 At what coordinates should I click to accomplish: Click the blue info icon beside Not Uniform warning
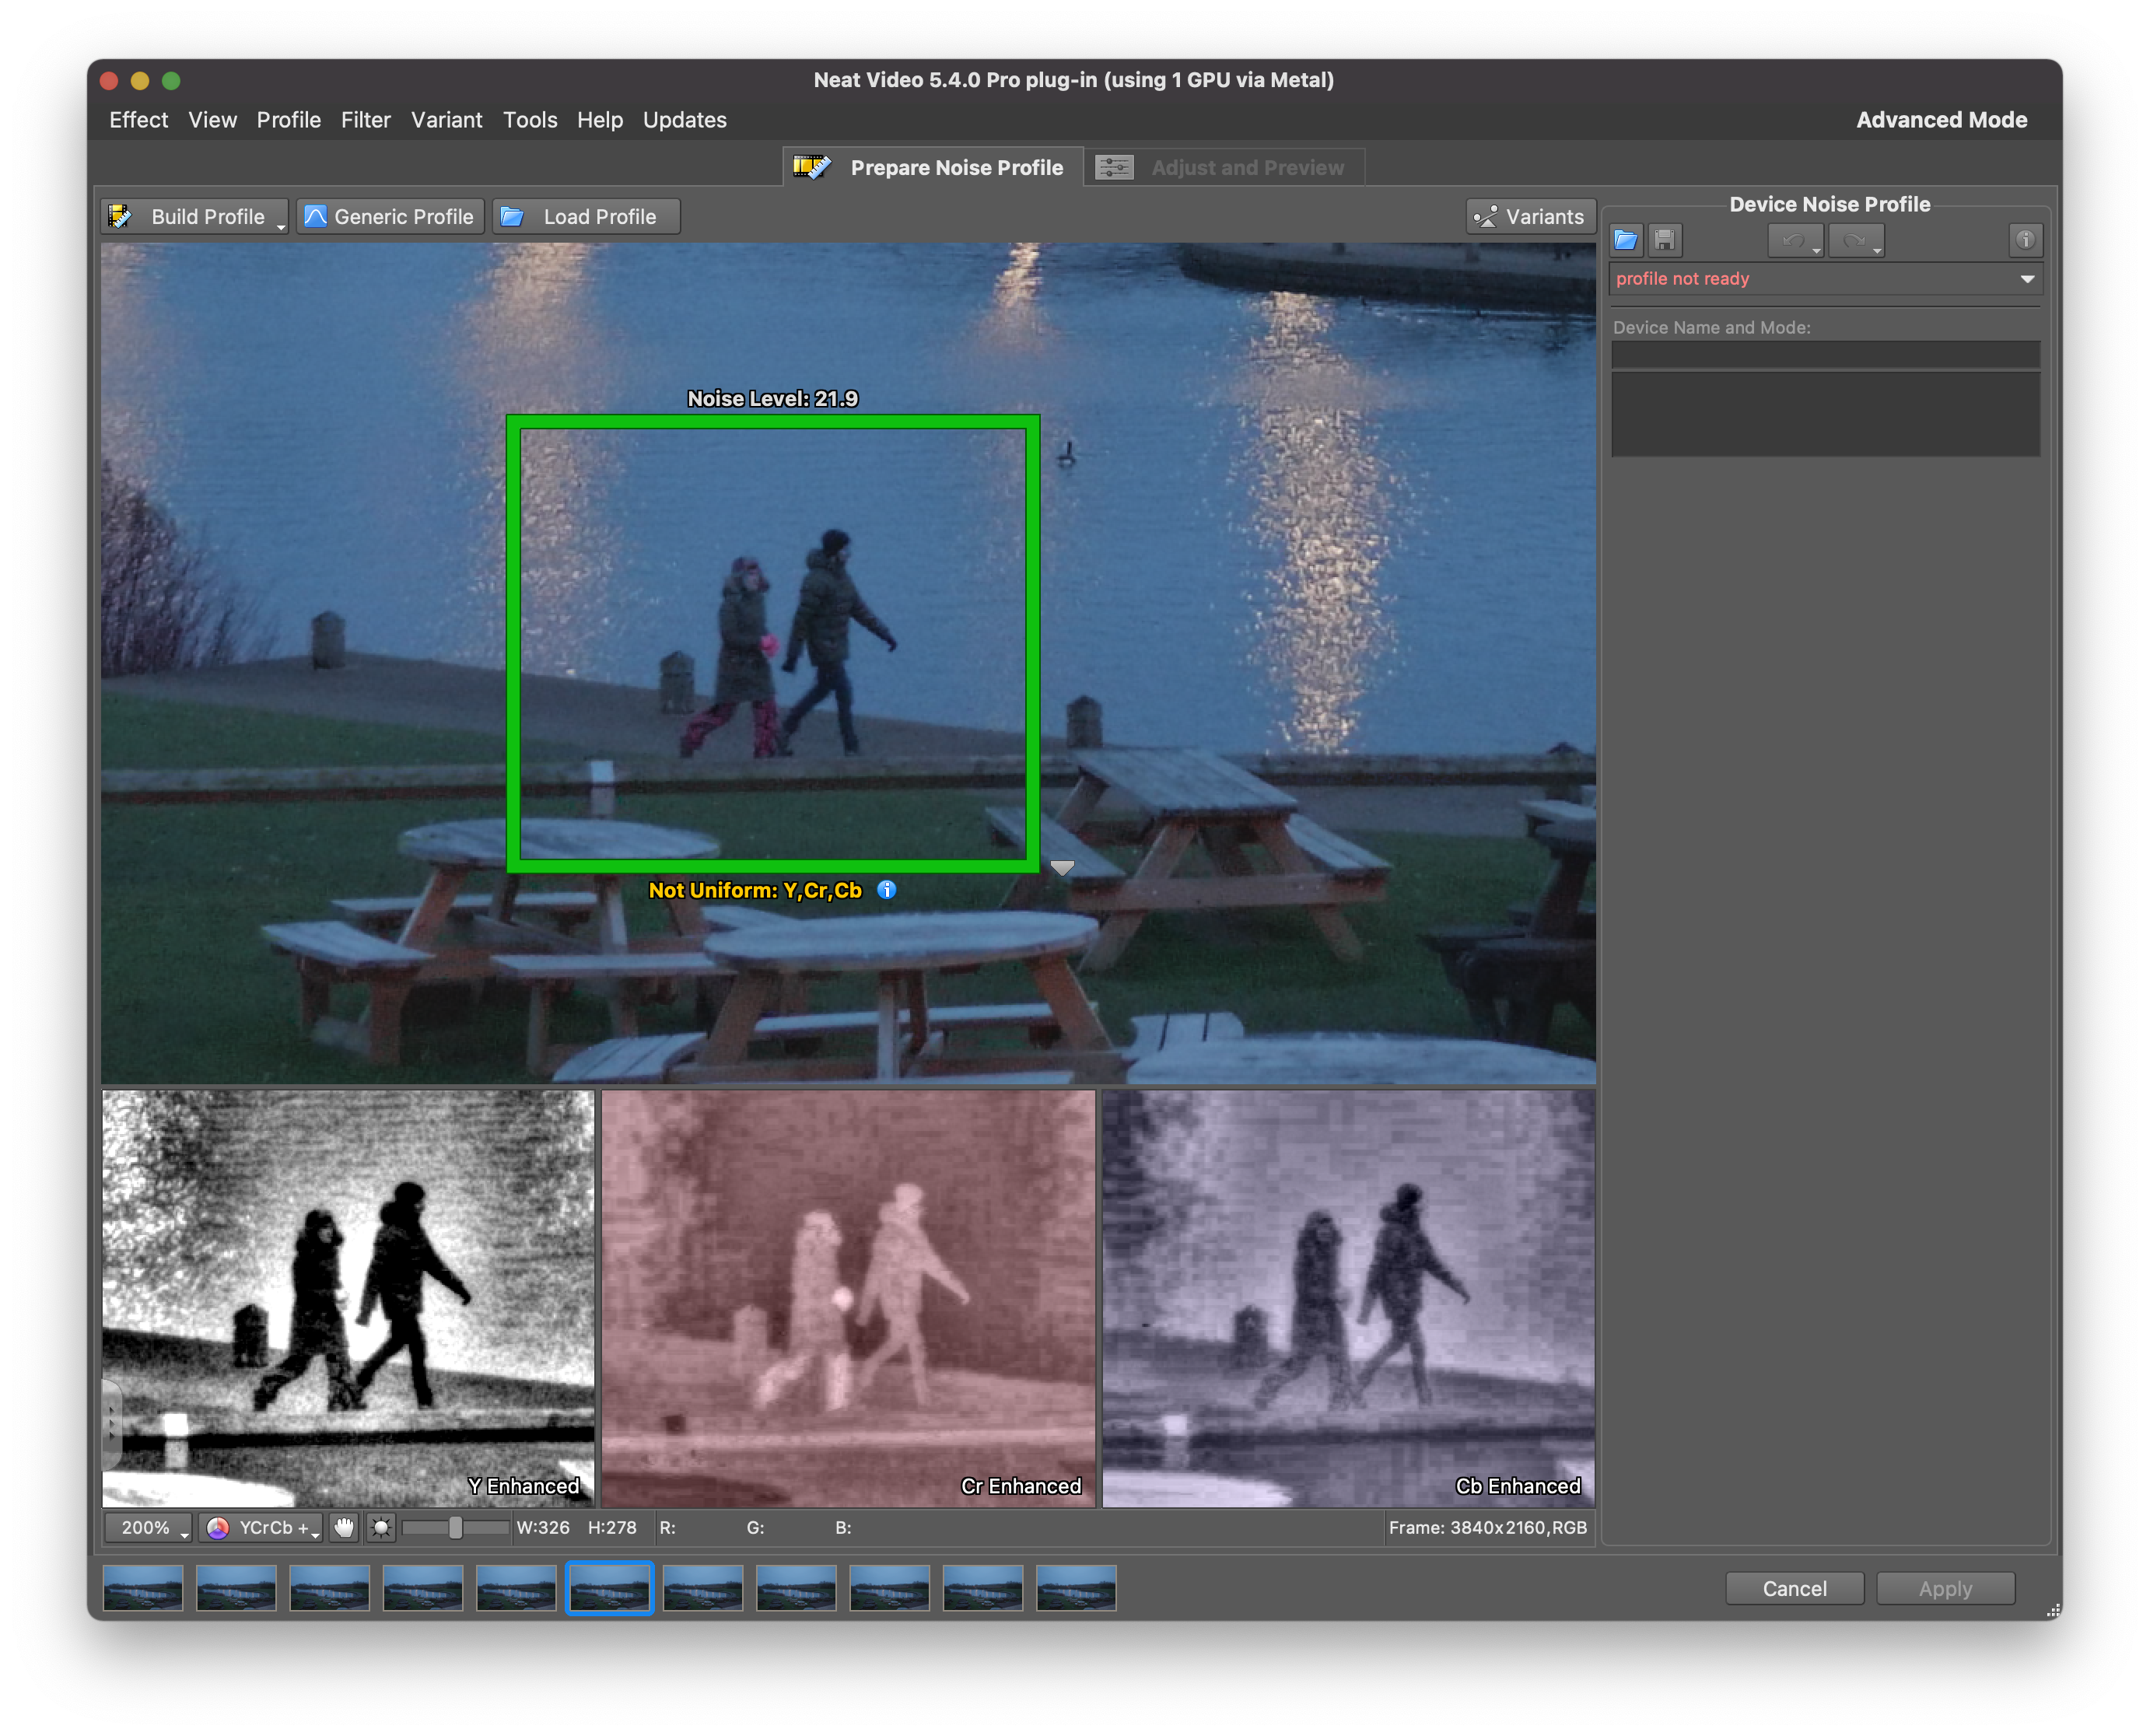click(886, 889)
